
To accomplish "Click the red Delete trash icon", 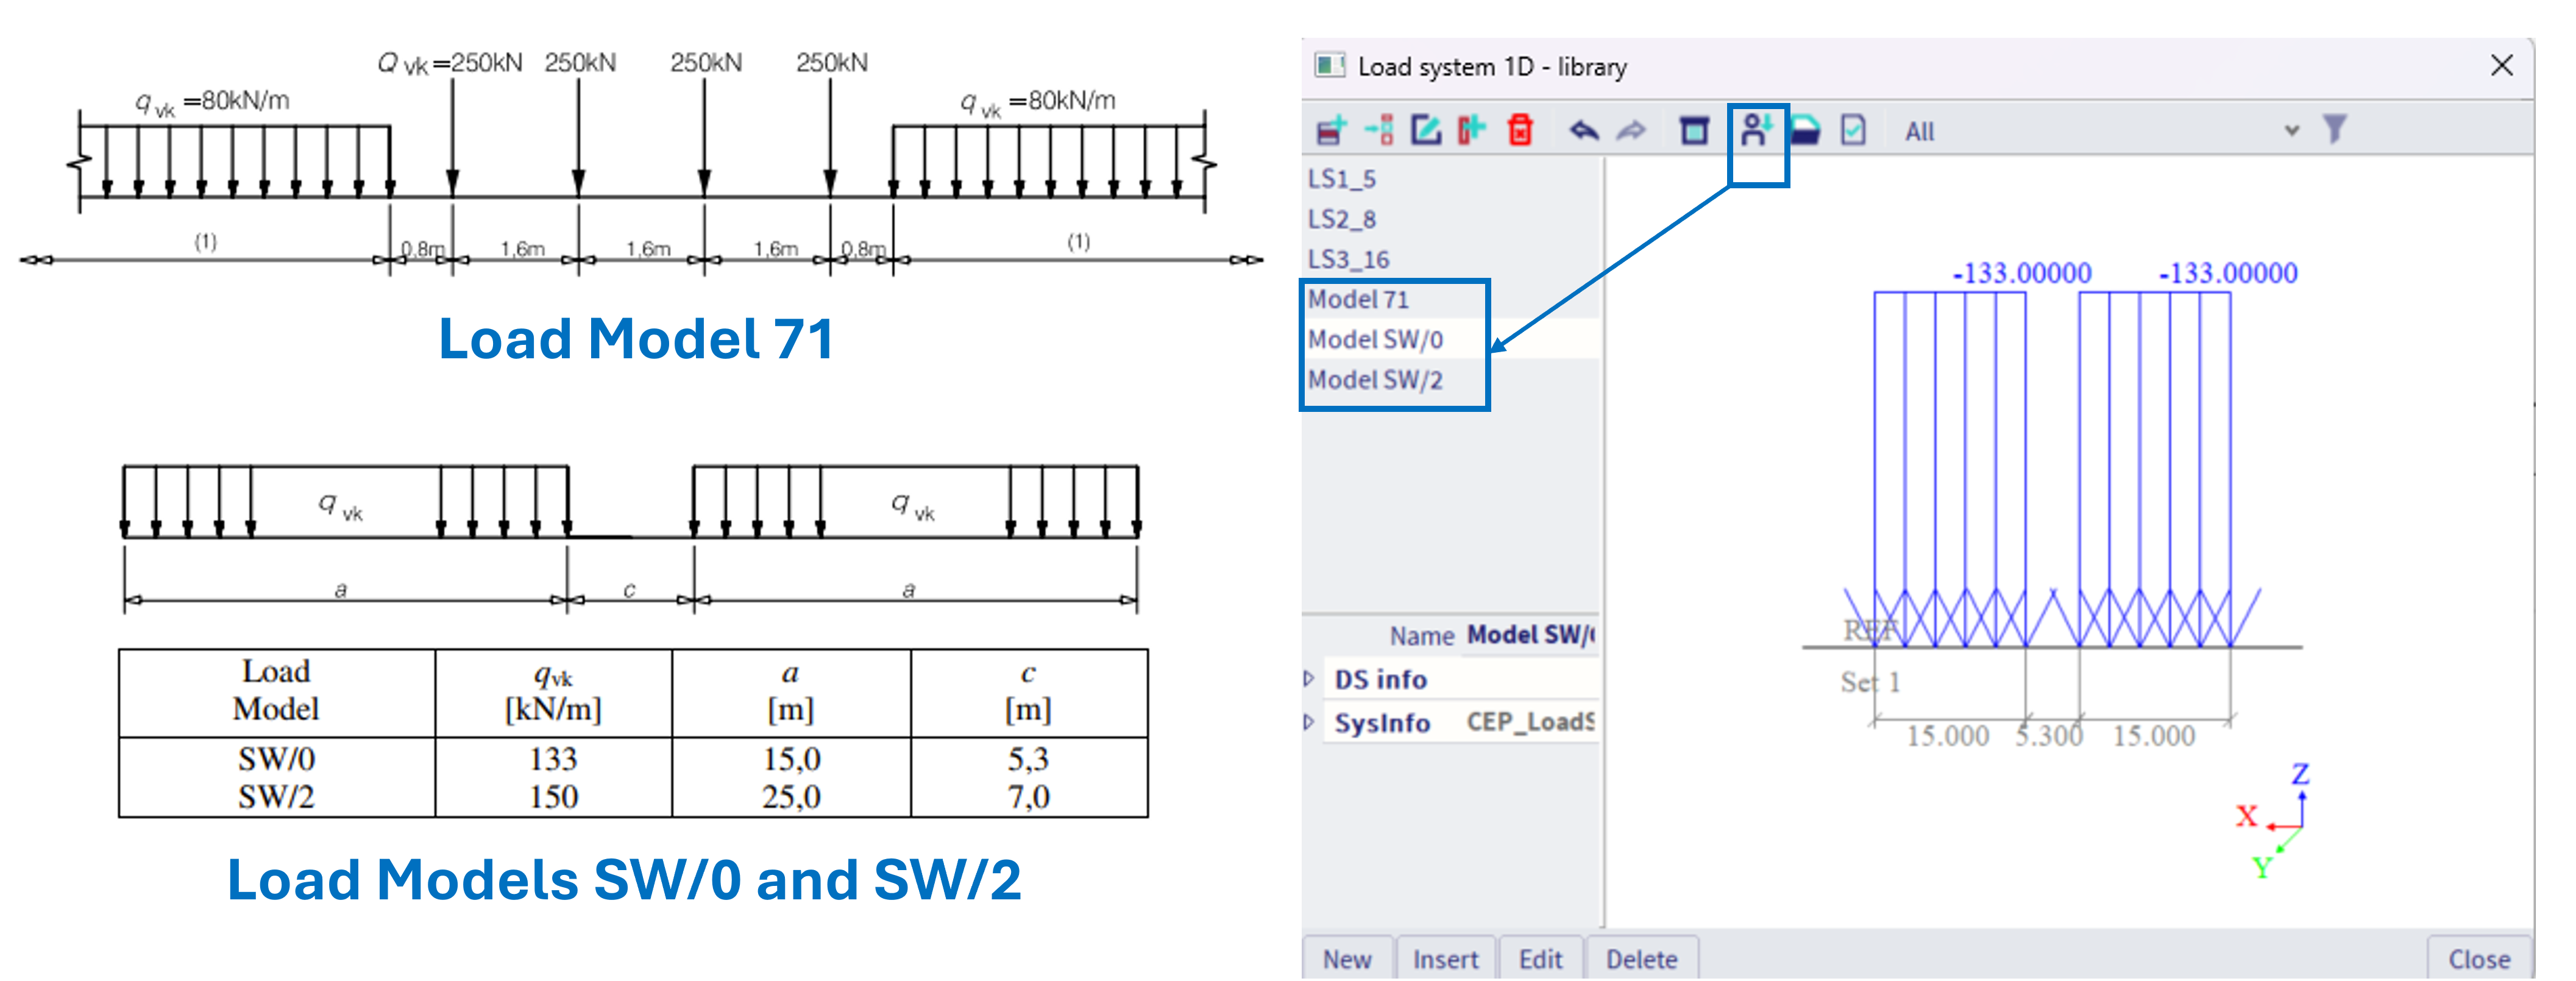I will tap(1520, 130).
